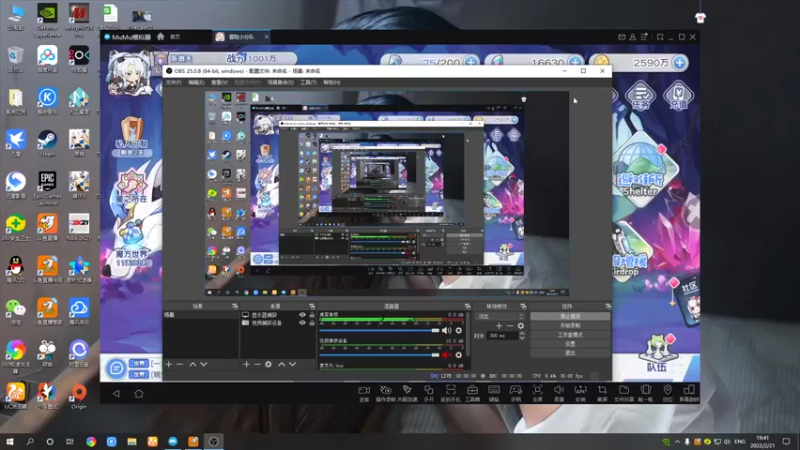The width and height of the screenshot is (800, 450).
Task: Open the 查看(V) menu in OBS
Action: coord(219,82)
